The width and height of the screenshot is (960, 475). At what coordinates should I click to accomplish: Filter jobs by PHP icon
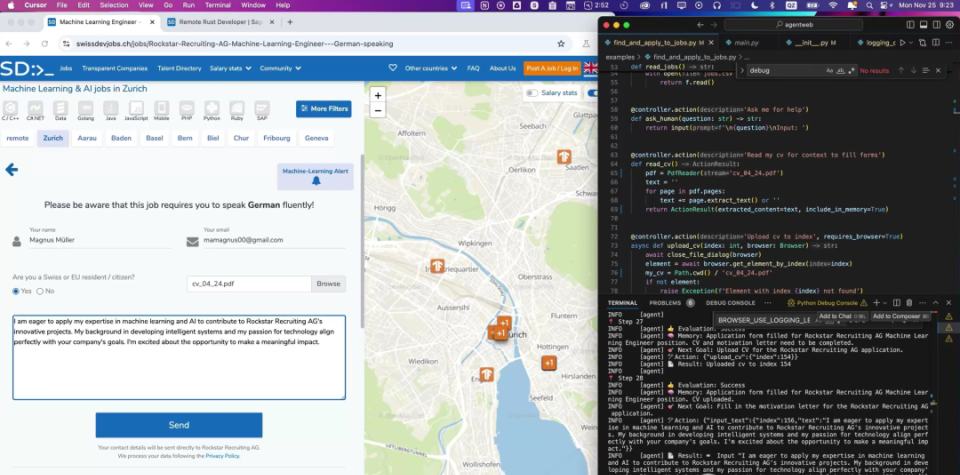tap(187, 110)
